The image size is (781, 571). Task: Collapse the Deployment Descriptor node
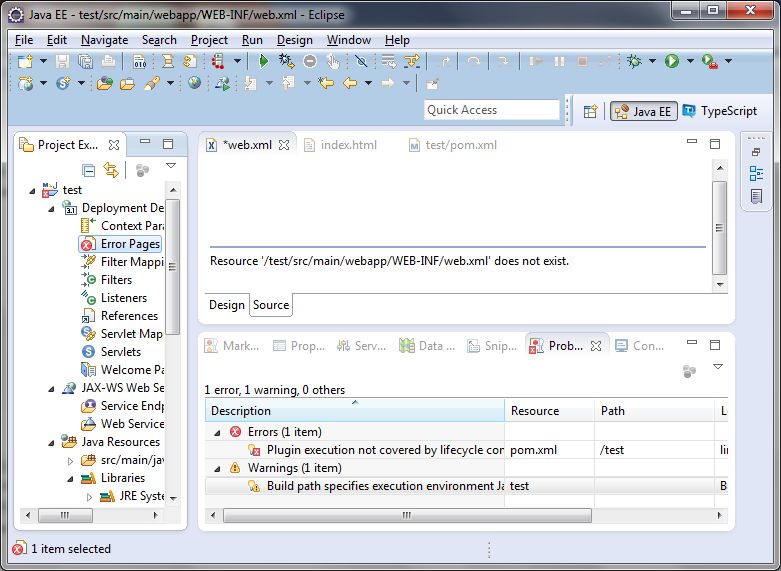coord(51,209)
